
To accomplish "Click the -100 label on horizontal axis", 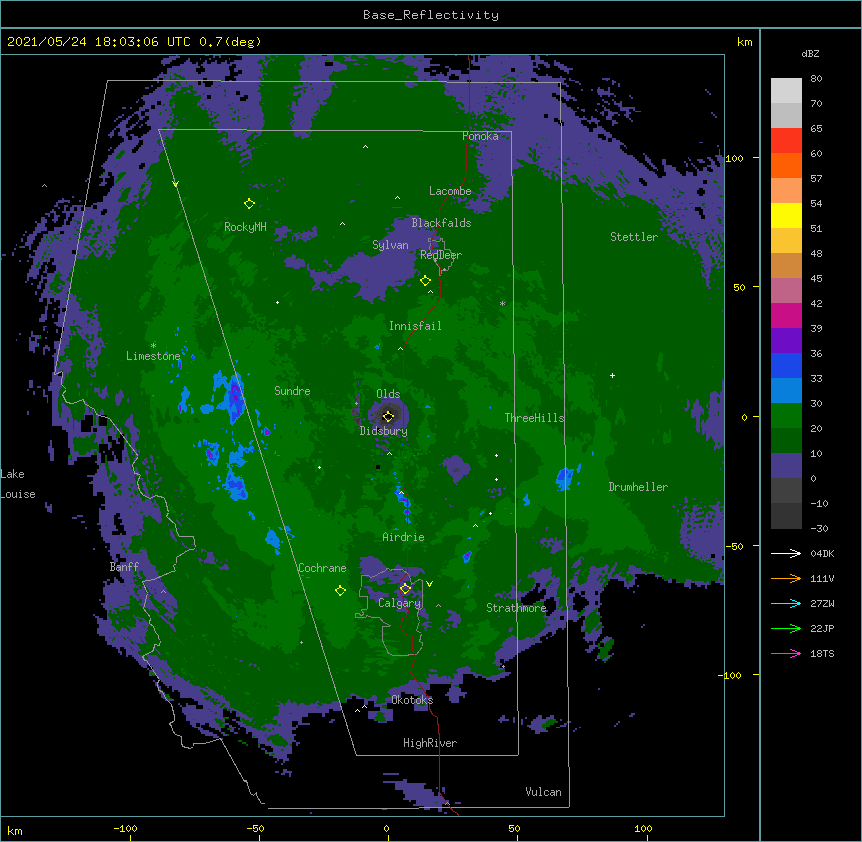I will [125, 828].
